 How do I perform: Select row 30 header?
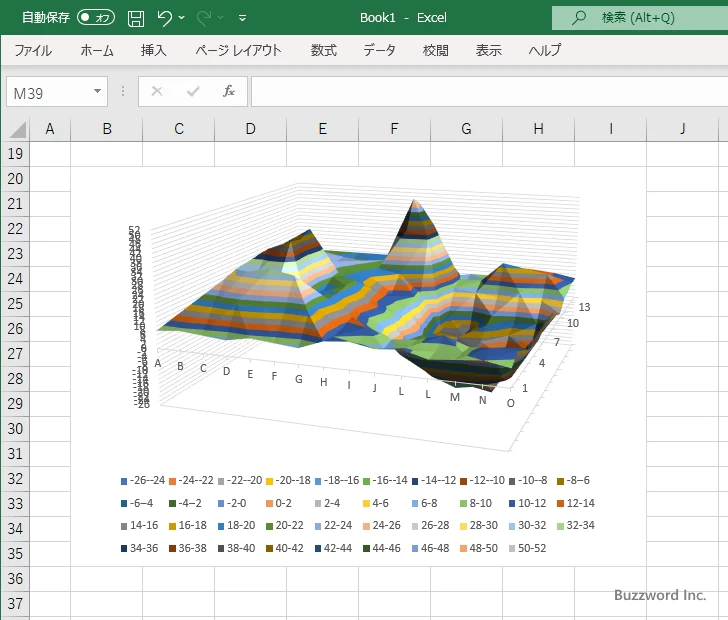(15, 429)
